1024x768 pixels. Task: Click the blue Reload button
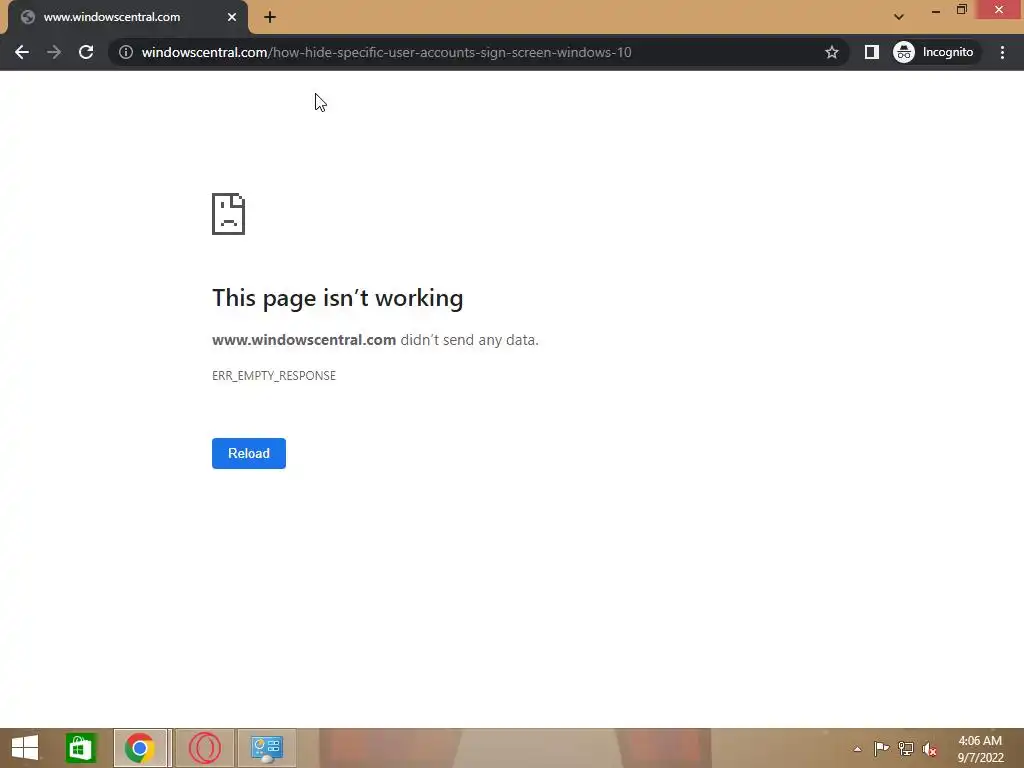[x=249, y=453]
